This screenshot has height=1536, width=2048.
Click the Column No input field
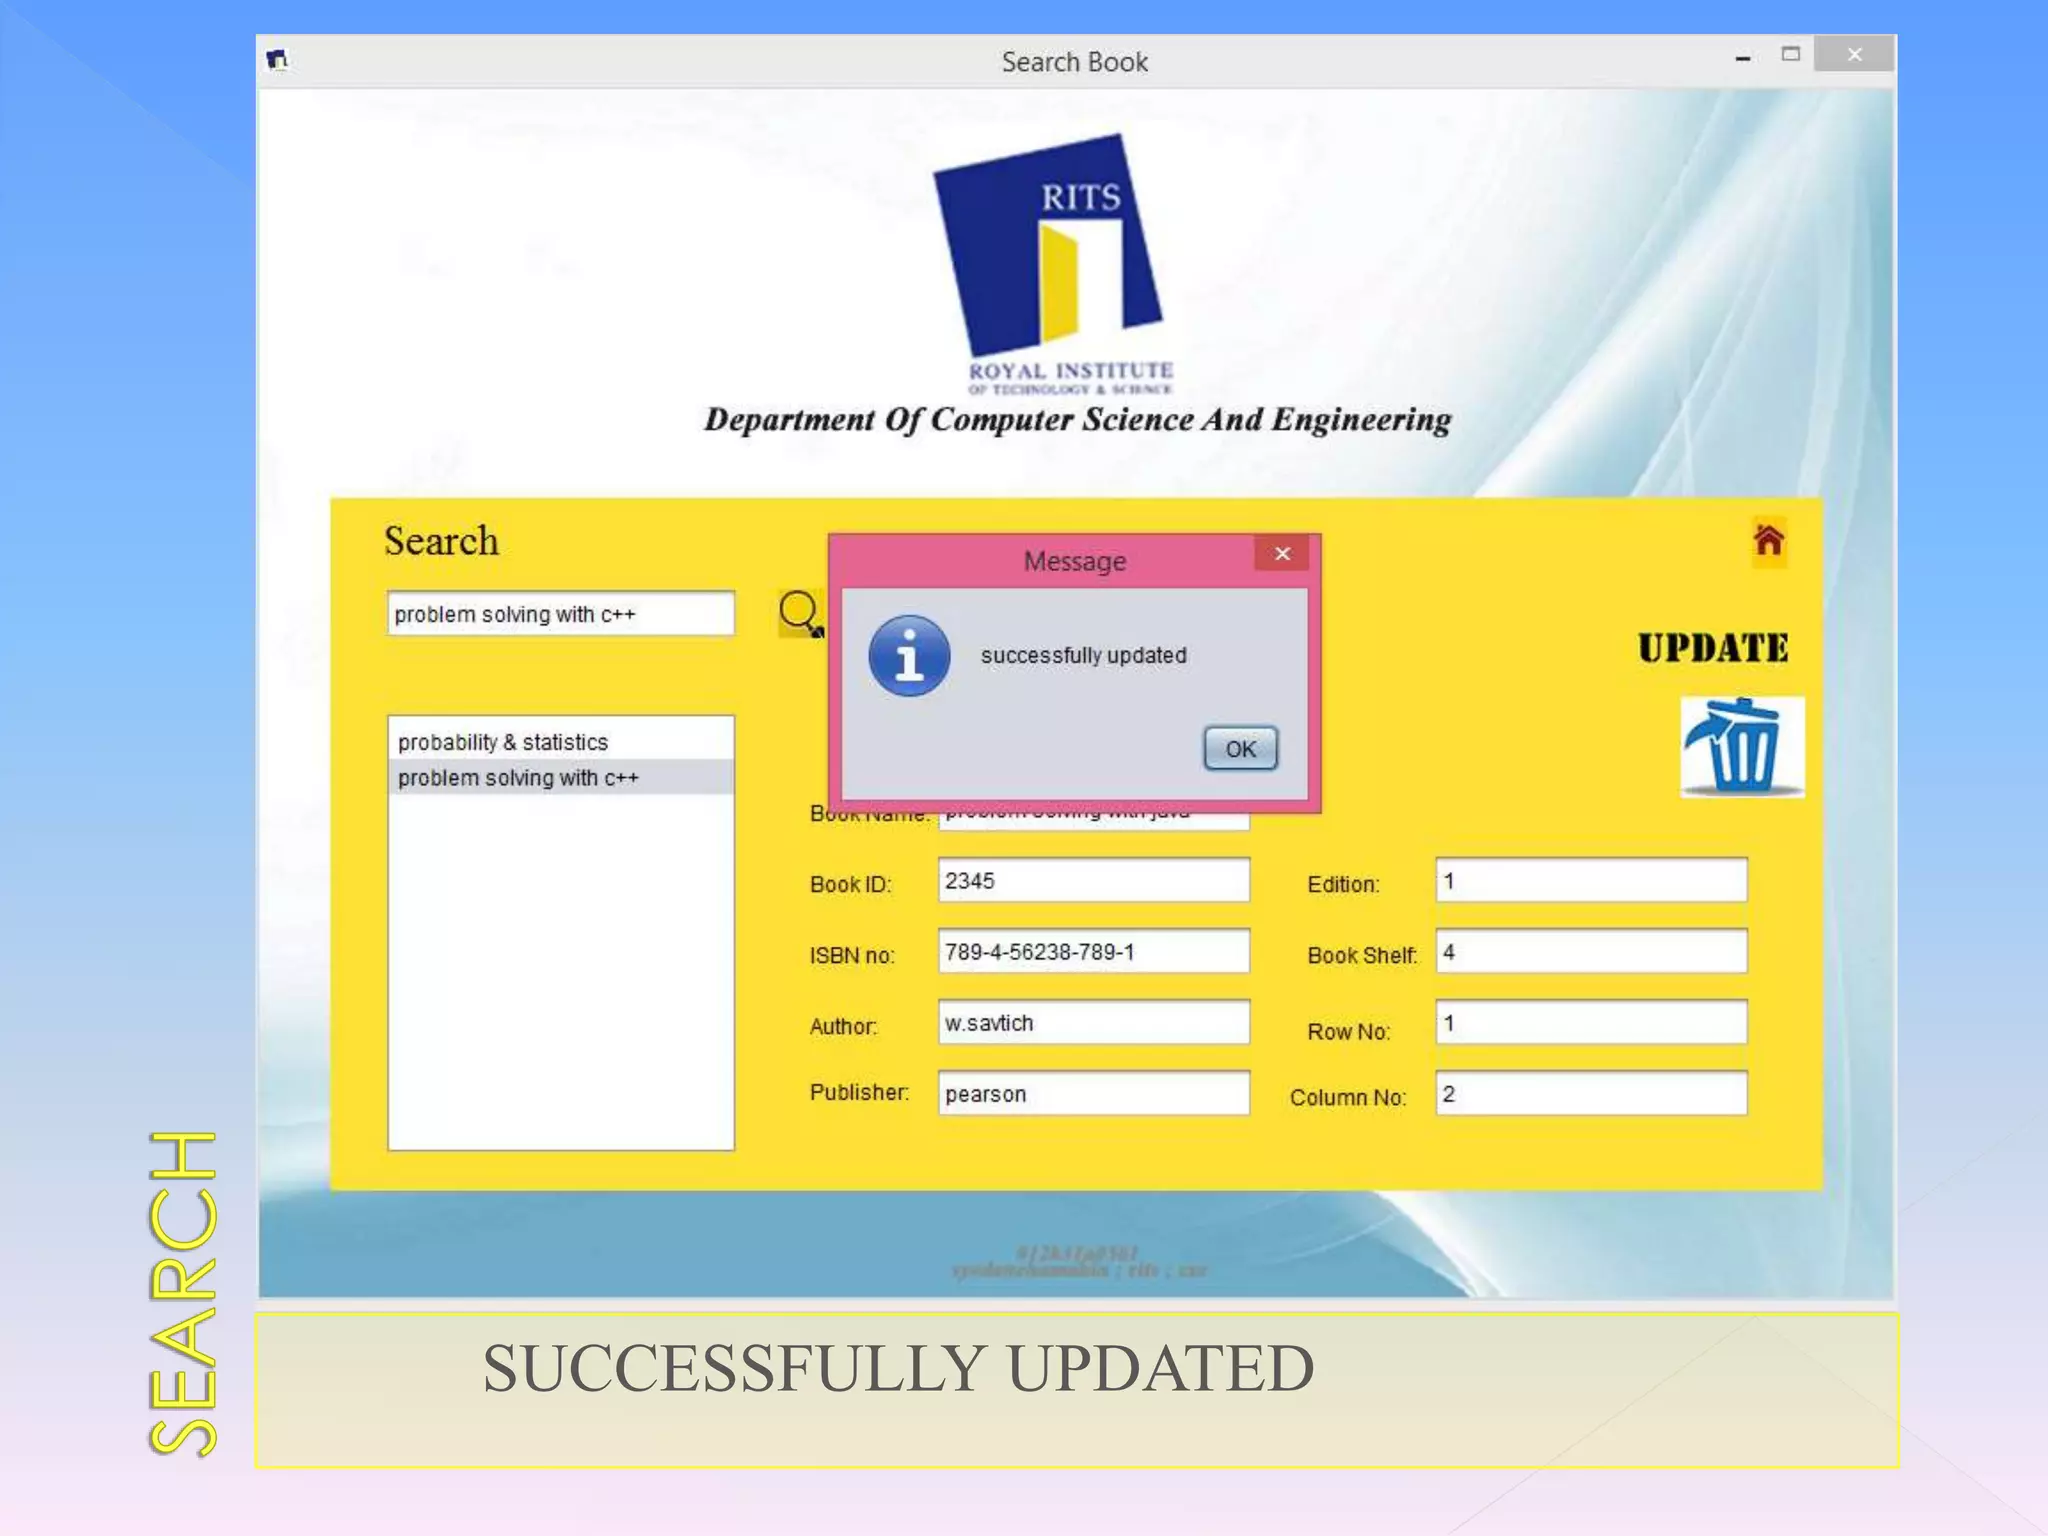pos(1592,1094)
